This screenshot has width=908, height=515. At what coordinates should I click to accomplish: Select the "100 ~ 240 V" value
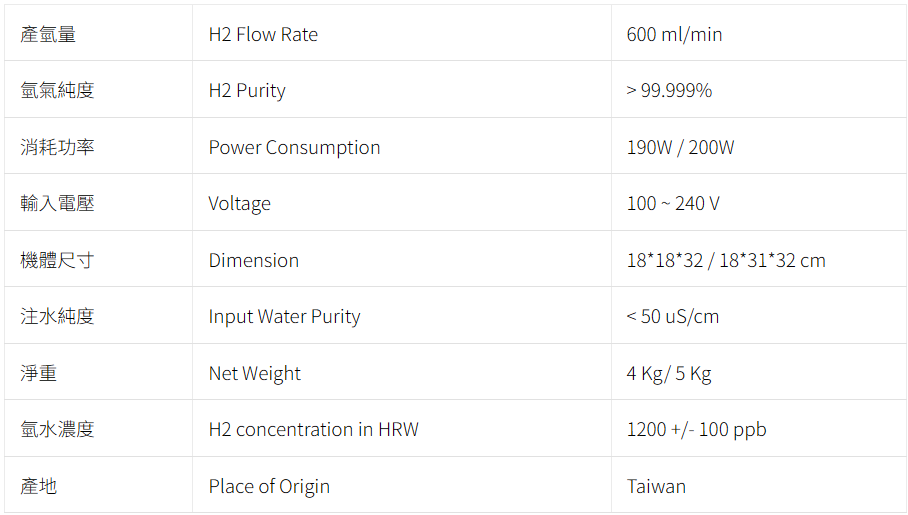pyautogui.click(x=673, y=204)
